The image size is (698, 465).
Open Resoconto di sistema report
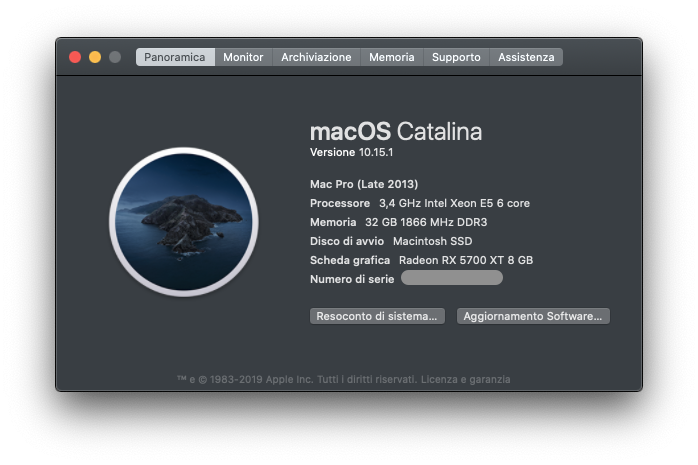click(377, 316)
